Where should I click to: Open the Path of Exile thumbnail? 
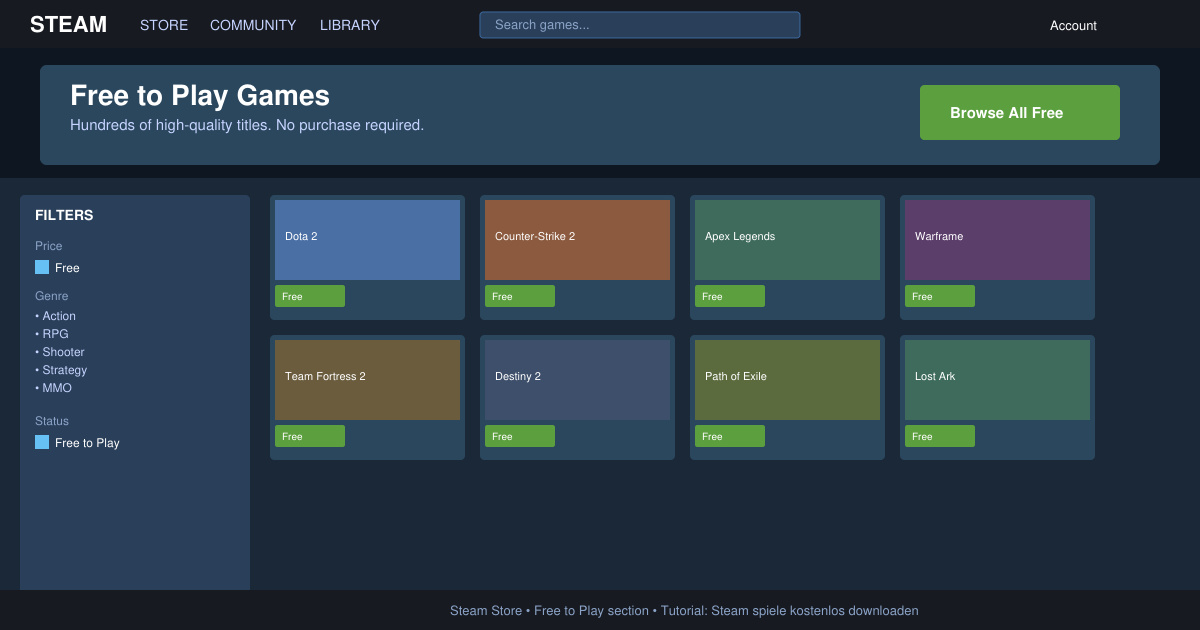point(787,380)
